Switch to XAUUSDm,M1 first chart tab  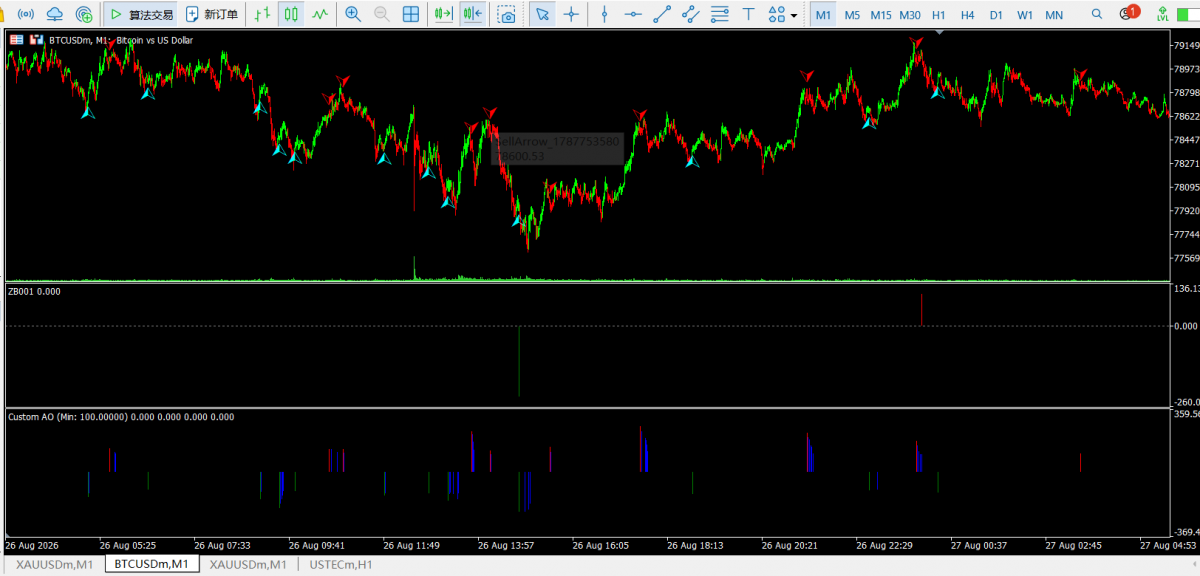tap(55, 565)
